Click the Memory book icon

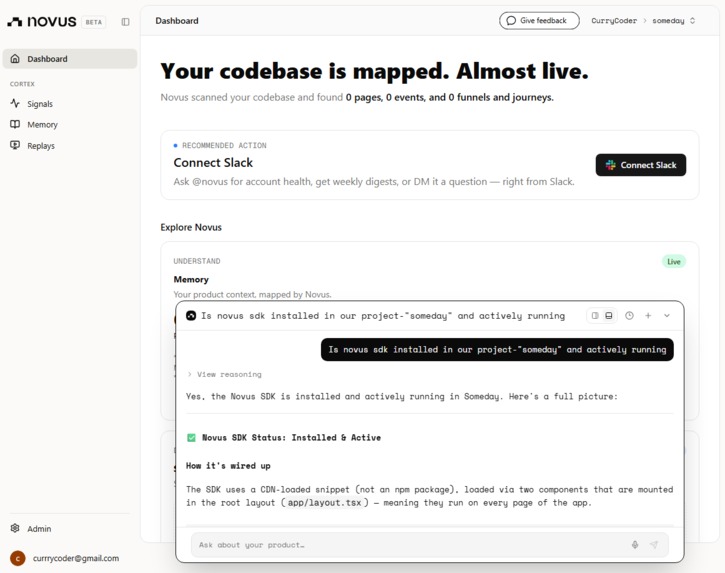pyautogui.click(x=15, y=124)
